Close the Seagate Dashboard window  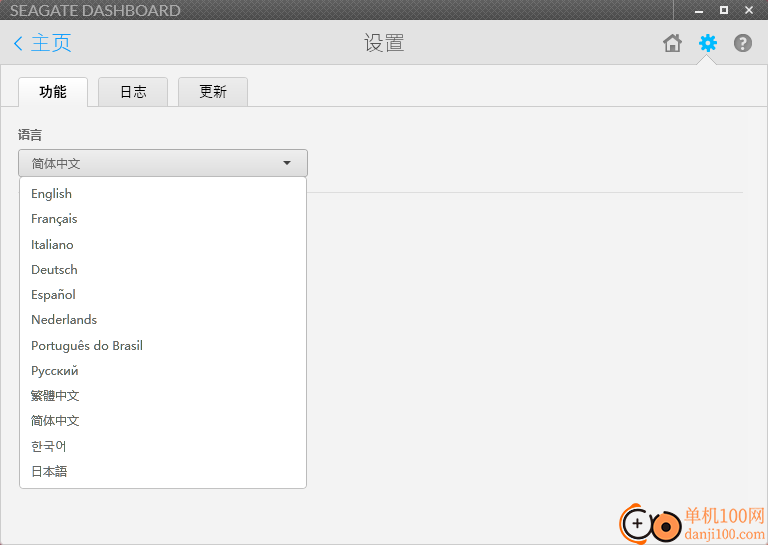point(749,10)
